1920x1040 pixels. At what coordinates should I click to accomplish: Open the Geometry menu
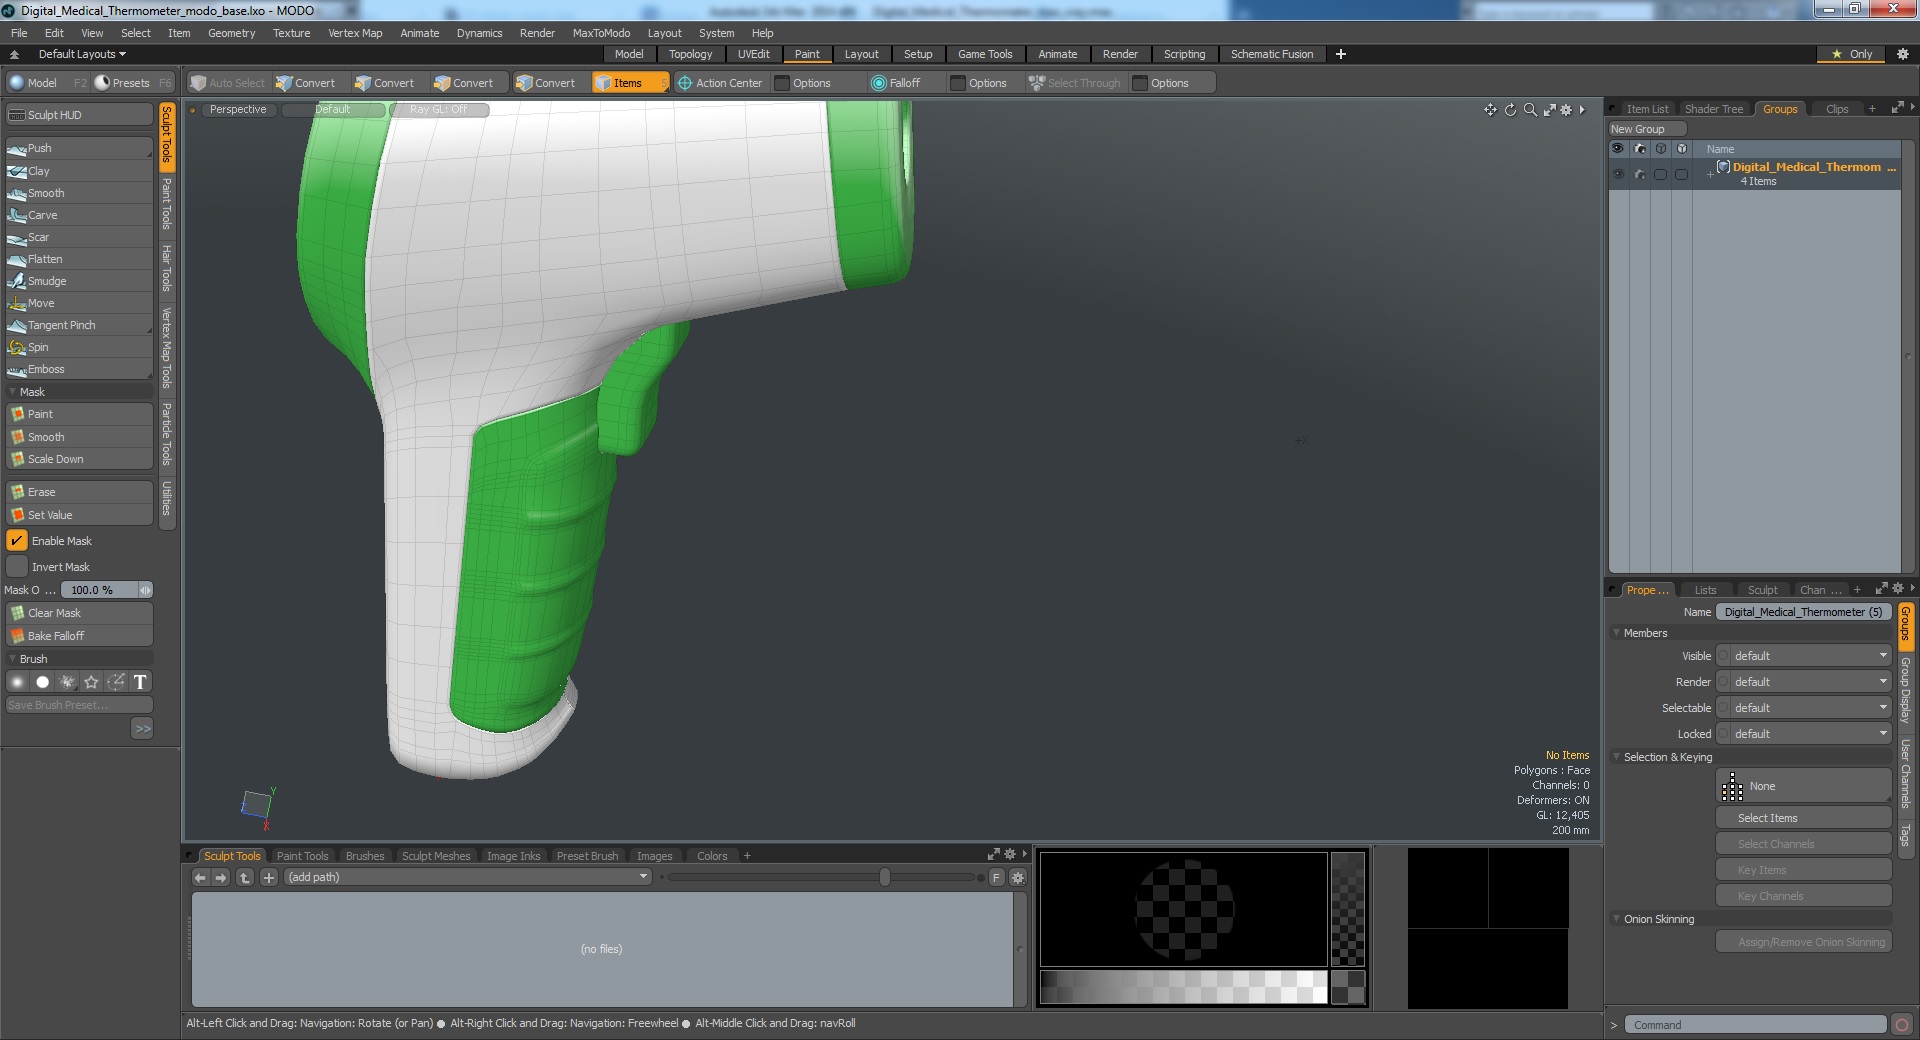point(231,33)
